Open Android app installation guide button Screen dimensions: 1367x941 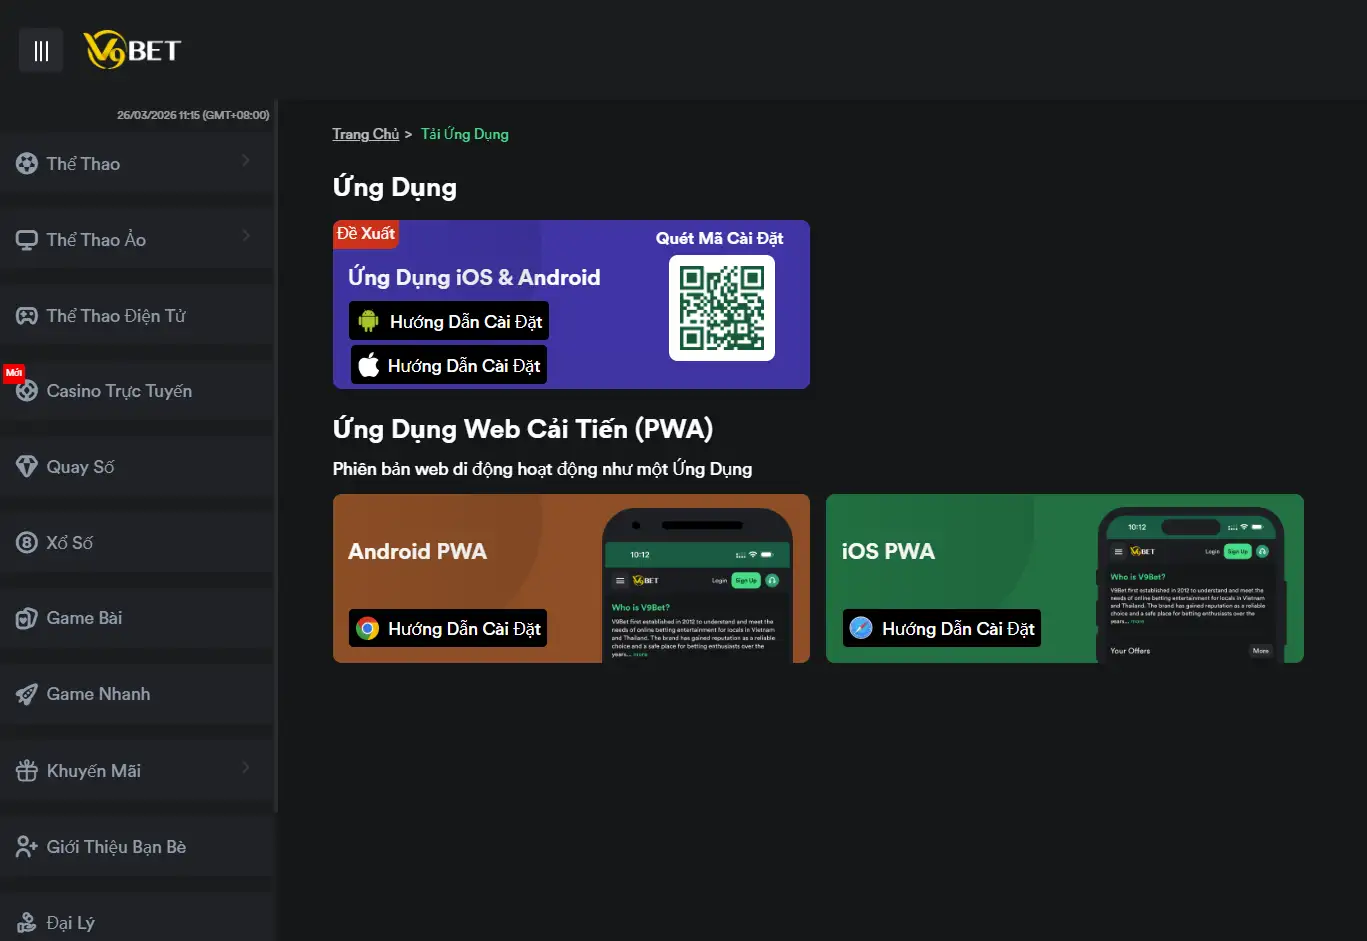(449, 321)
